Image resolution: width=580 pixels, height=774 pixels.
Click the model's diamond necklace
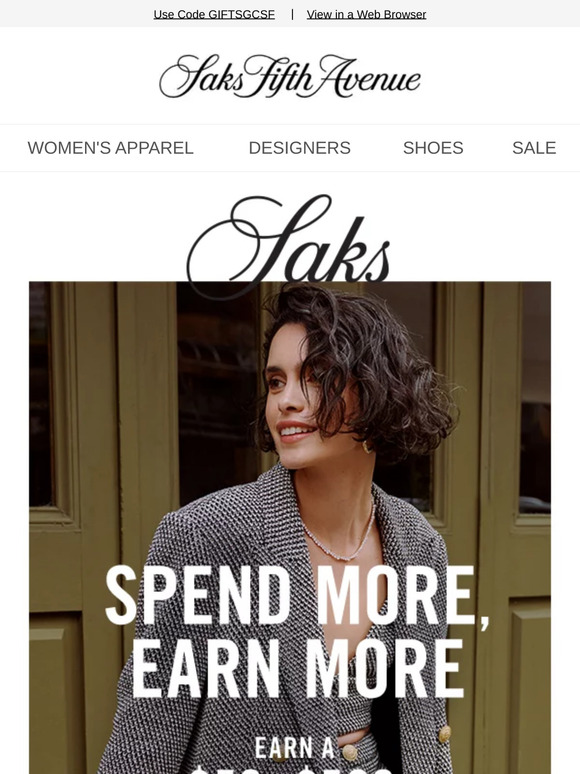(x=341, y=538)
